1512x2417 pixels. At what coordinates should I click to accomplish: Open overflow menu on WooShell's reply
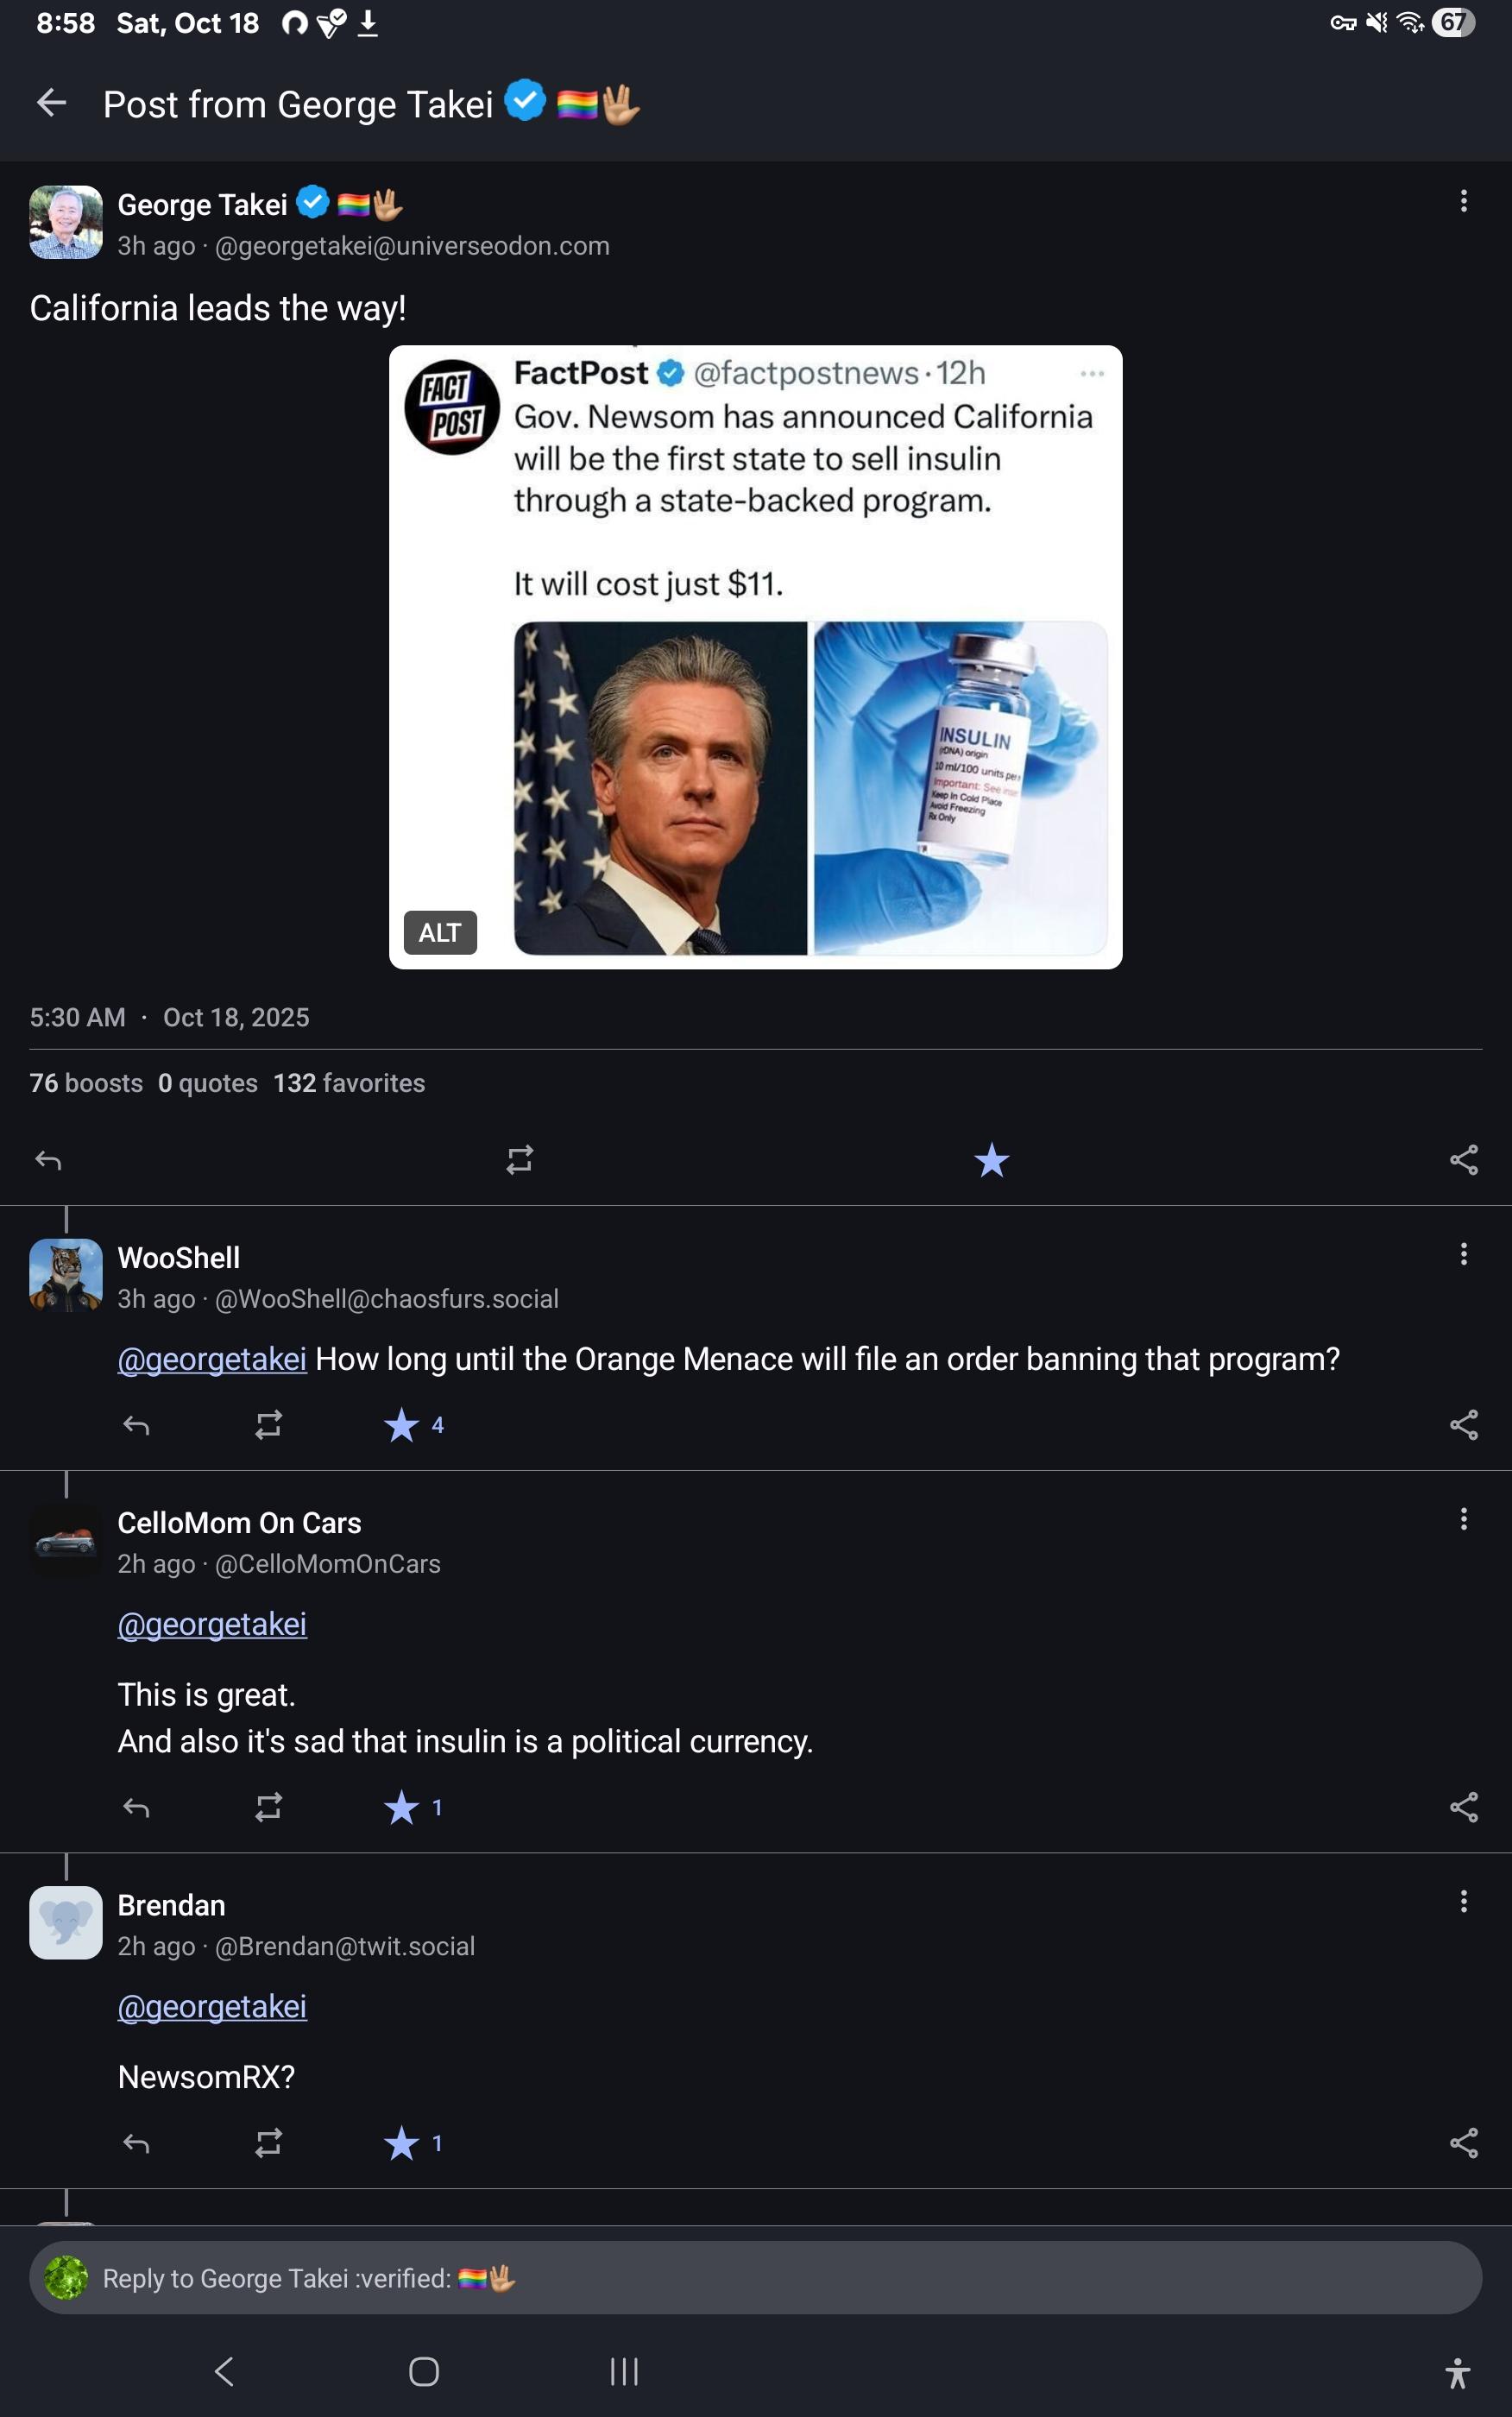1463,1255
